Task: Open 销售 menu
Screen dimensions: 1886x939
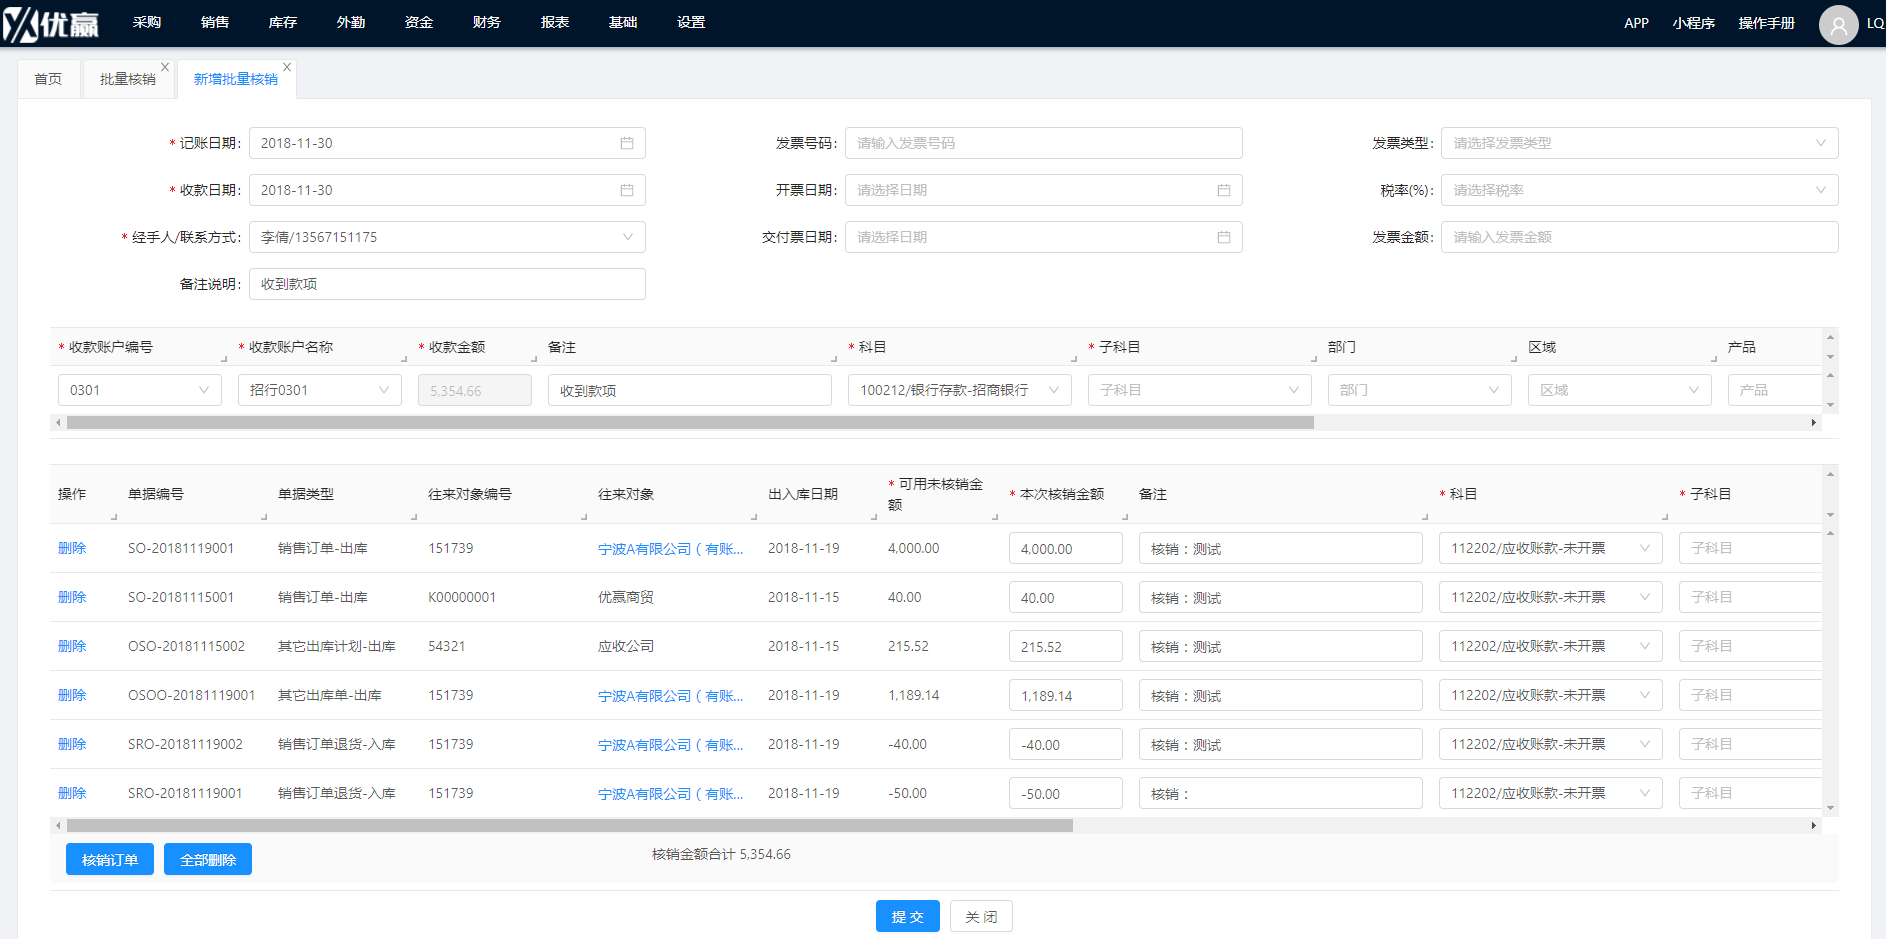Action: 215,22
